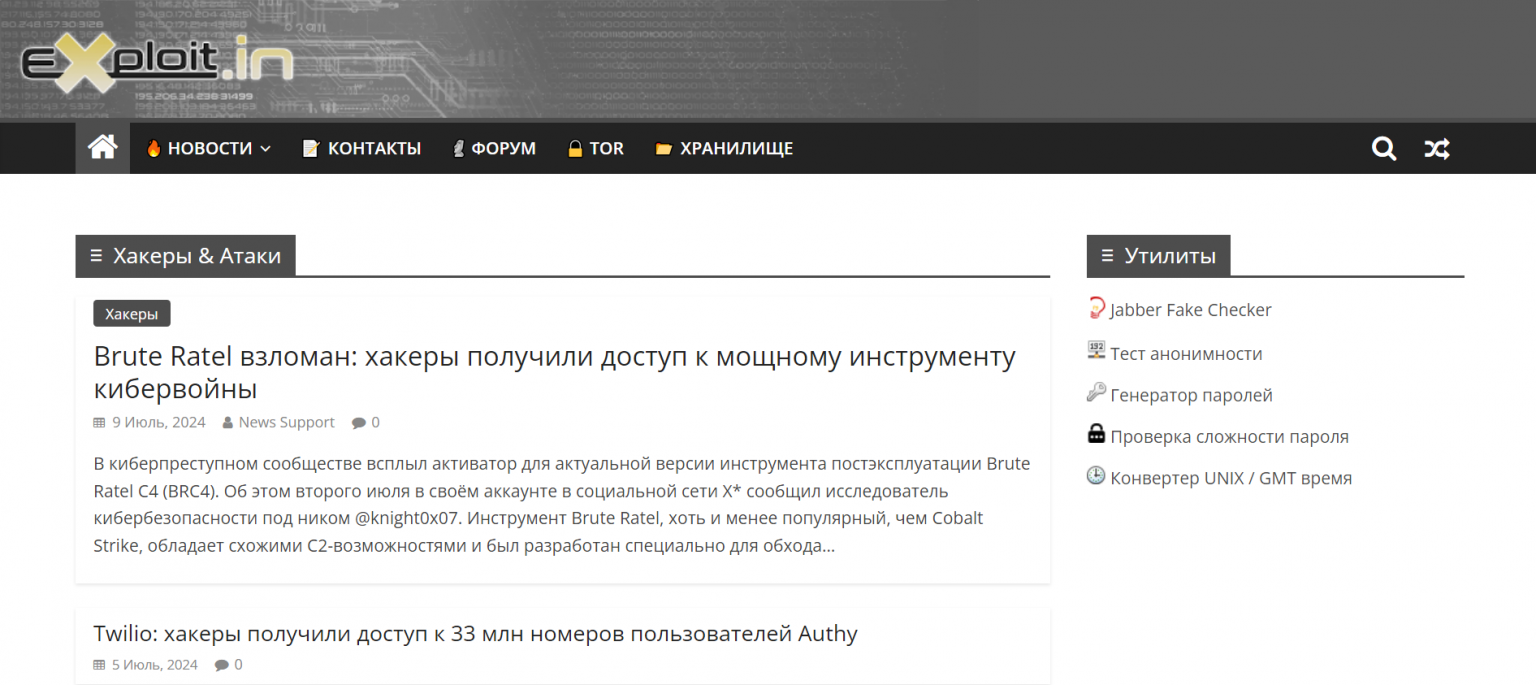Open the site search via the magnifier icon

pyautogui.click(x=1384, y=148)
